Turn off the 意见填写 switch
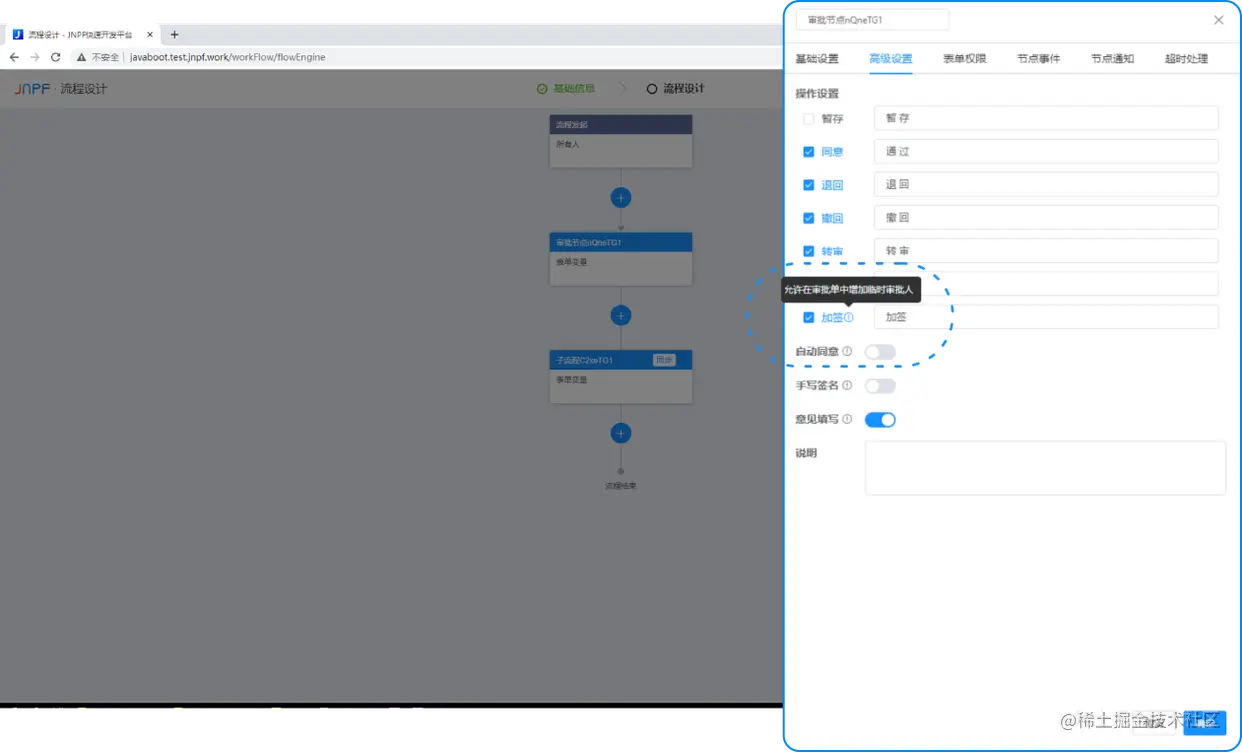The image size is (1242, 752). tap(880, 420)
